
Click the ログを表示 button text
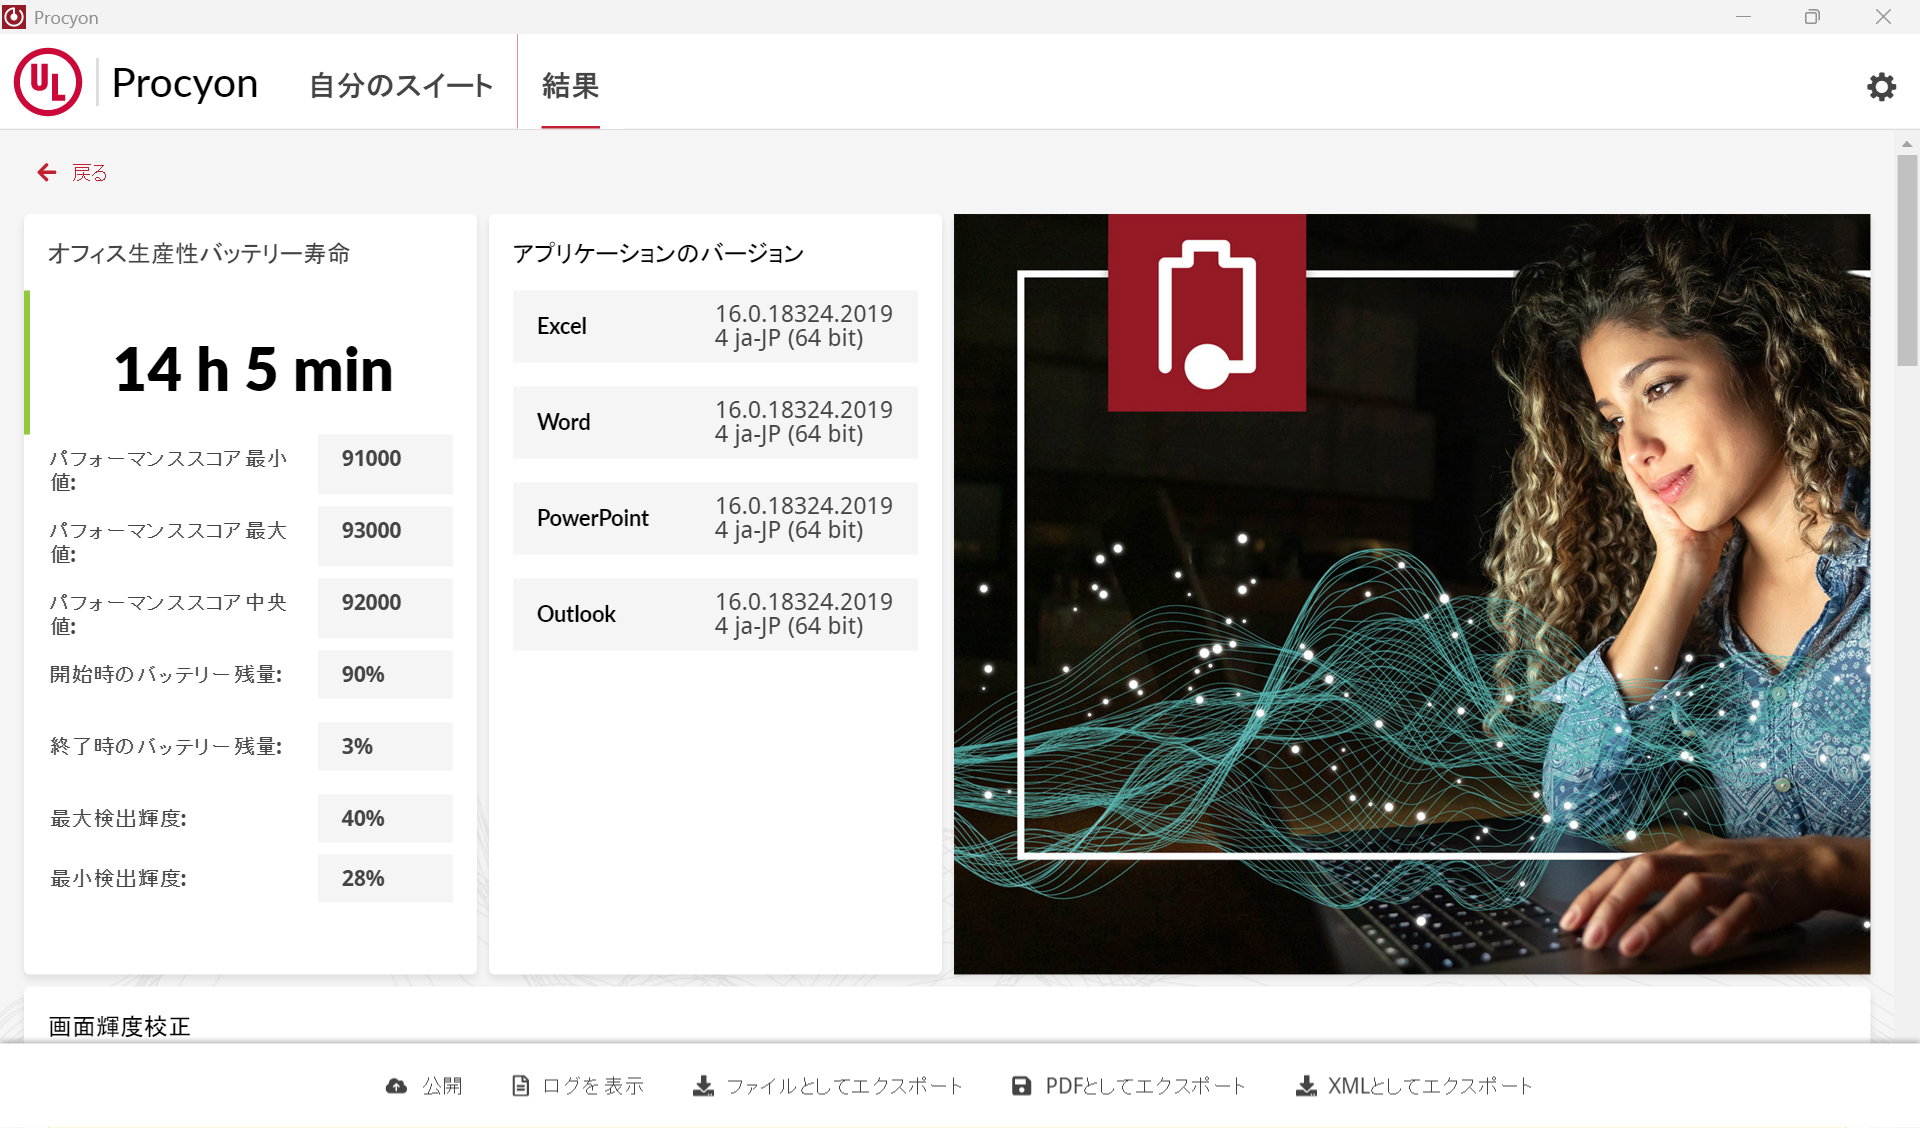click(593, 1086)
